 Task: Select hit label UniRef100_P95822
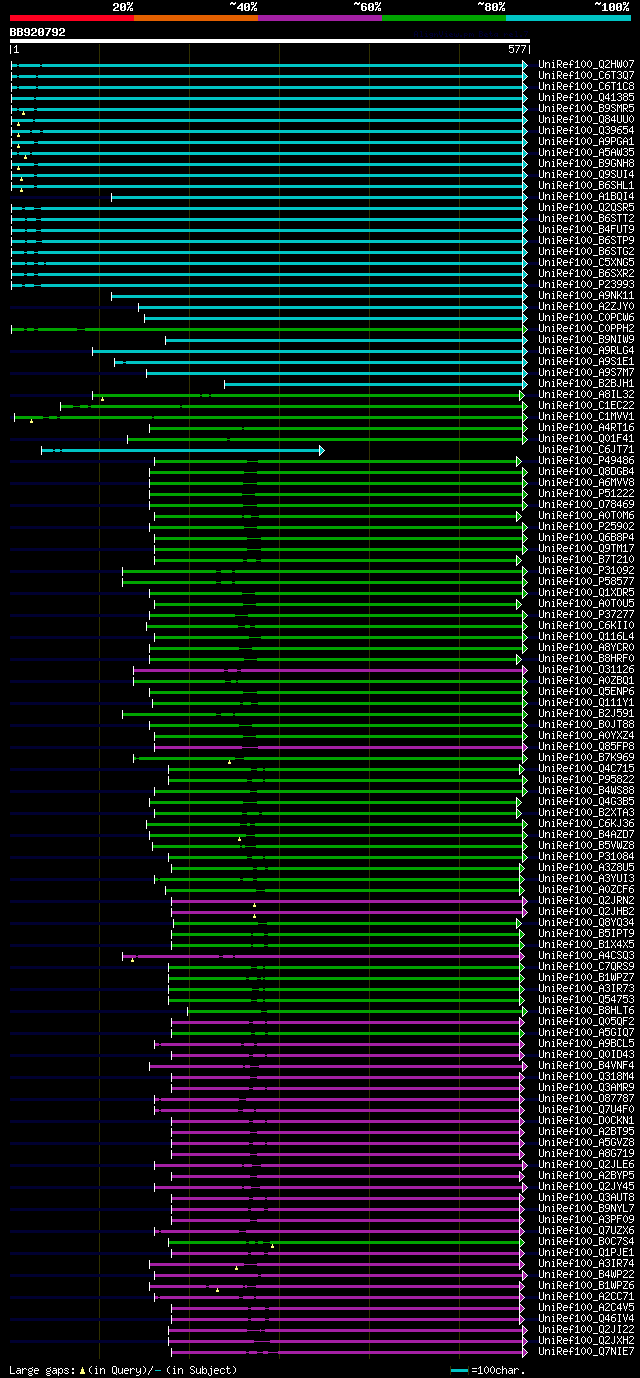click(586, 779)
